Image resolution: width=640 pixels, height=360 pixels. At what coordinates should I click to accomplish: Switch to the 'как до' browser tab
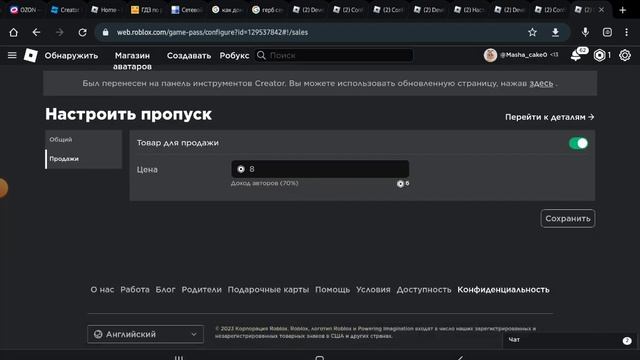(x=227, y=10)
